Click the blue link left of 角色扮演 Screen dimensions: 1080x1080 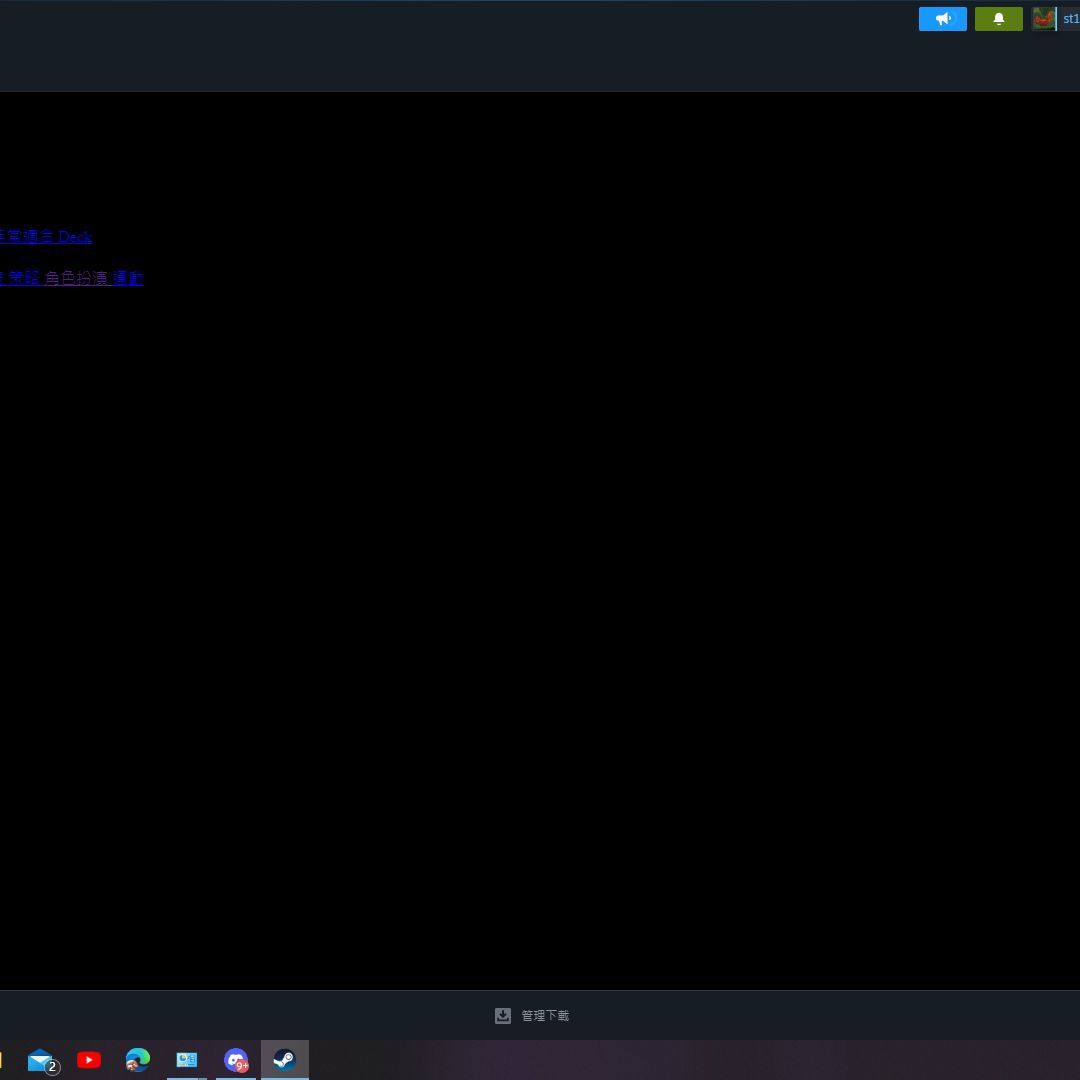coord(24,278)
